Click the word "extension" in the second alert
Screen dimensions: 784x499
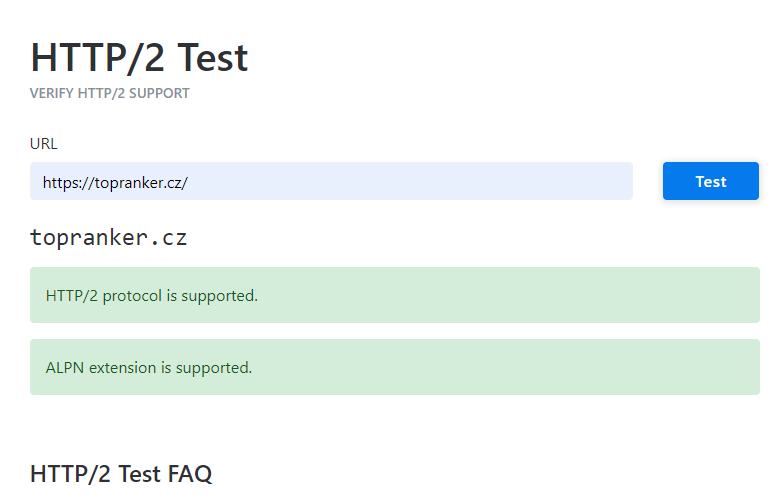point(122,368)
